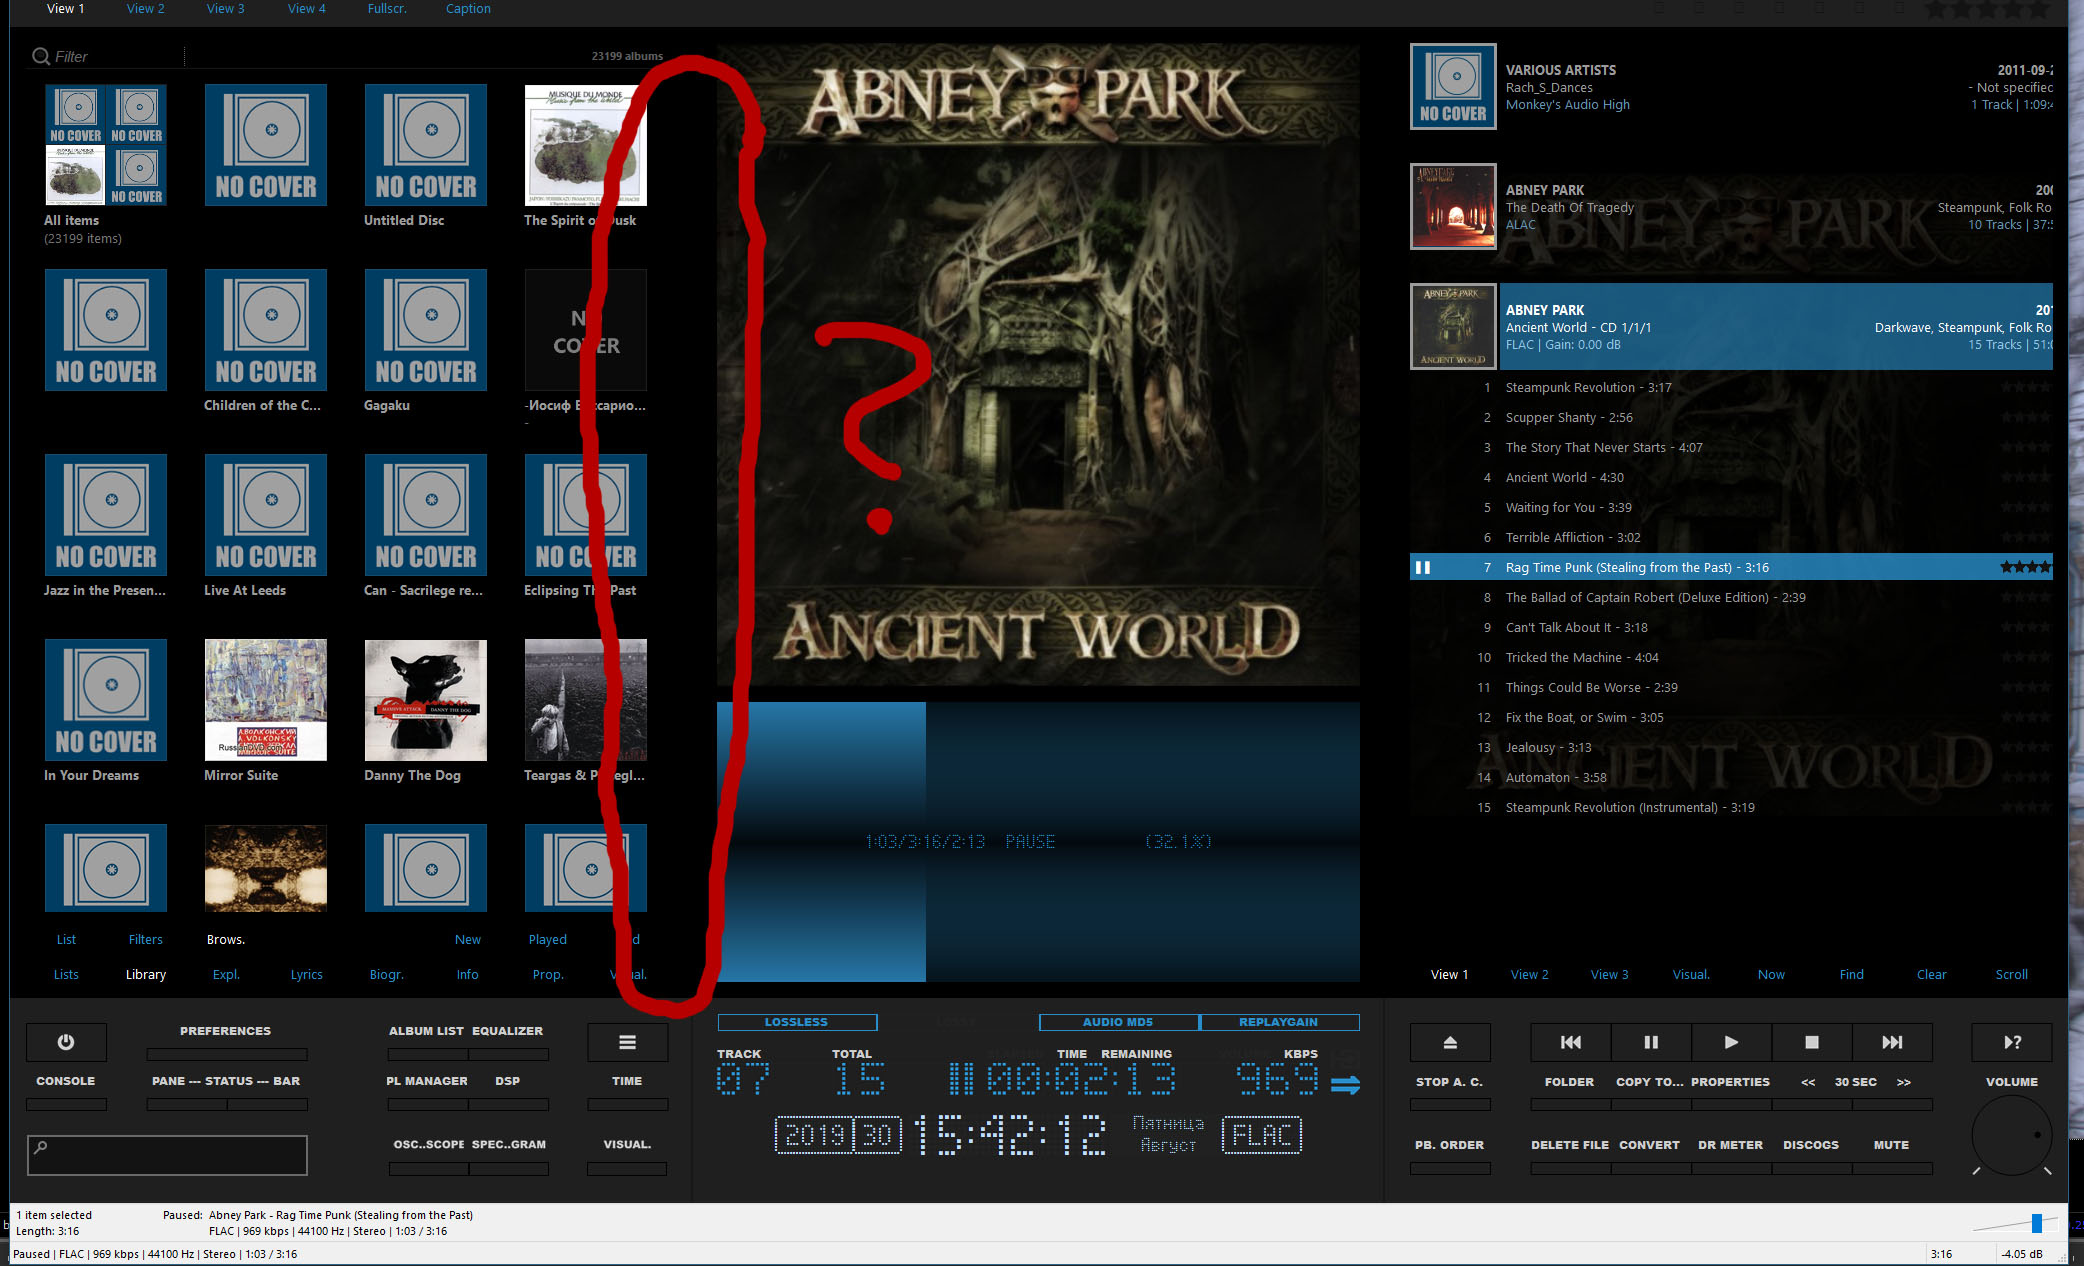Open the Filters tab

146,939
